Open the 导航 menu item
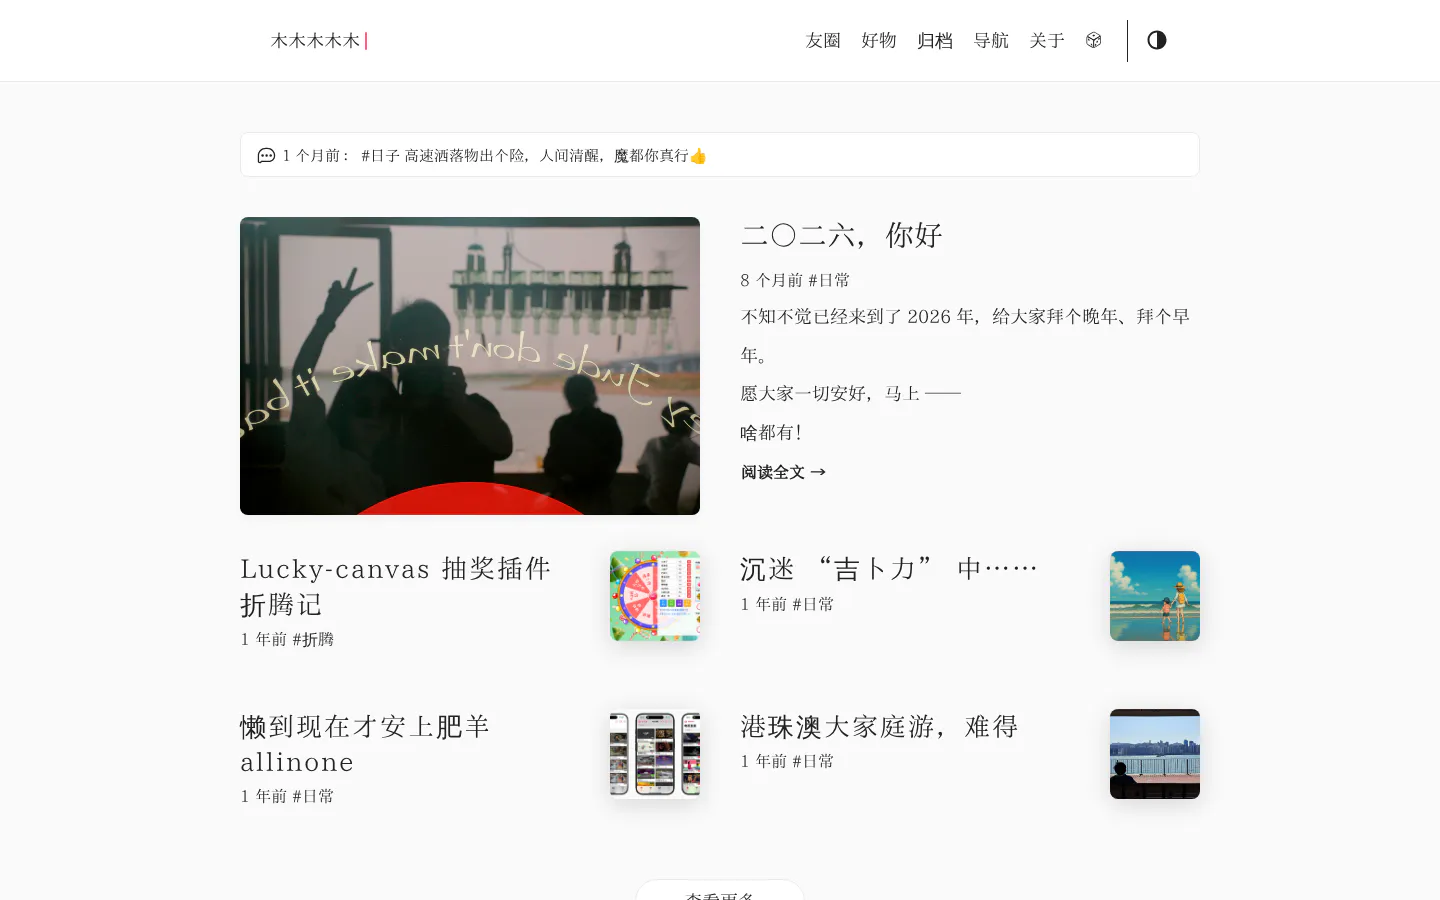This screenshot has height=900, width=1440. pos(991,40)
